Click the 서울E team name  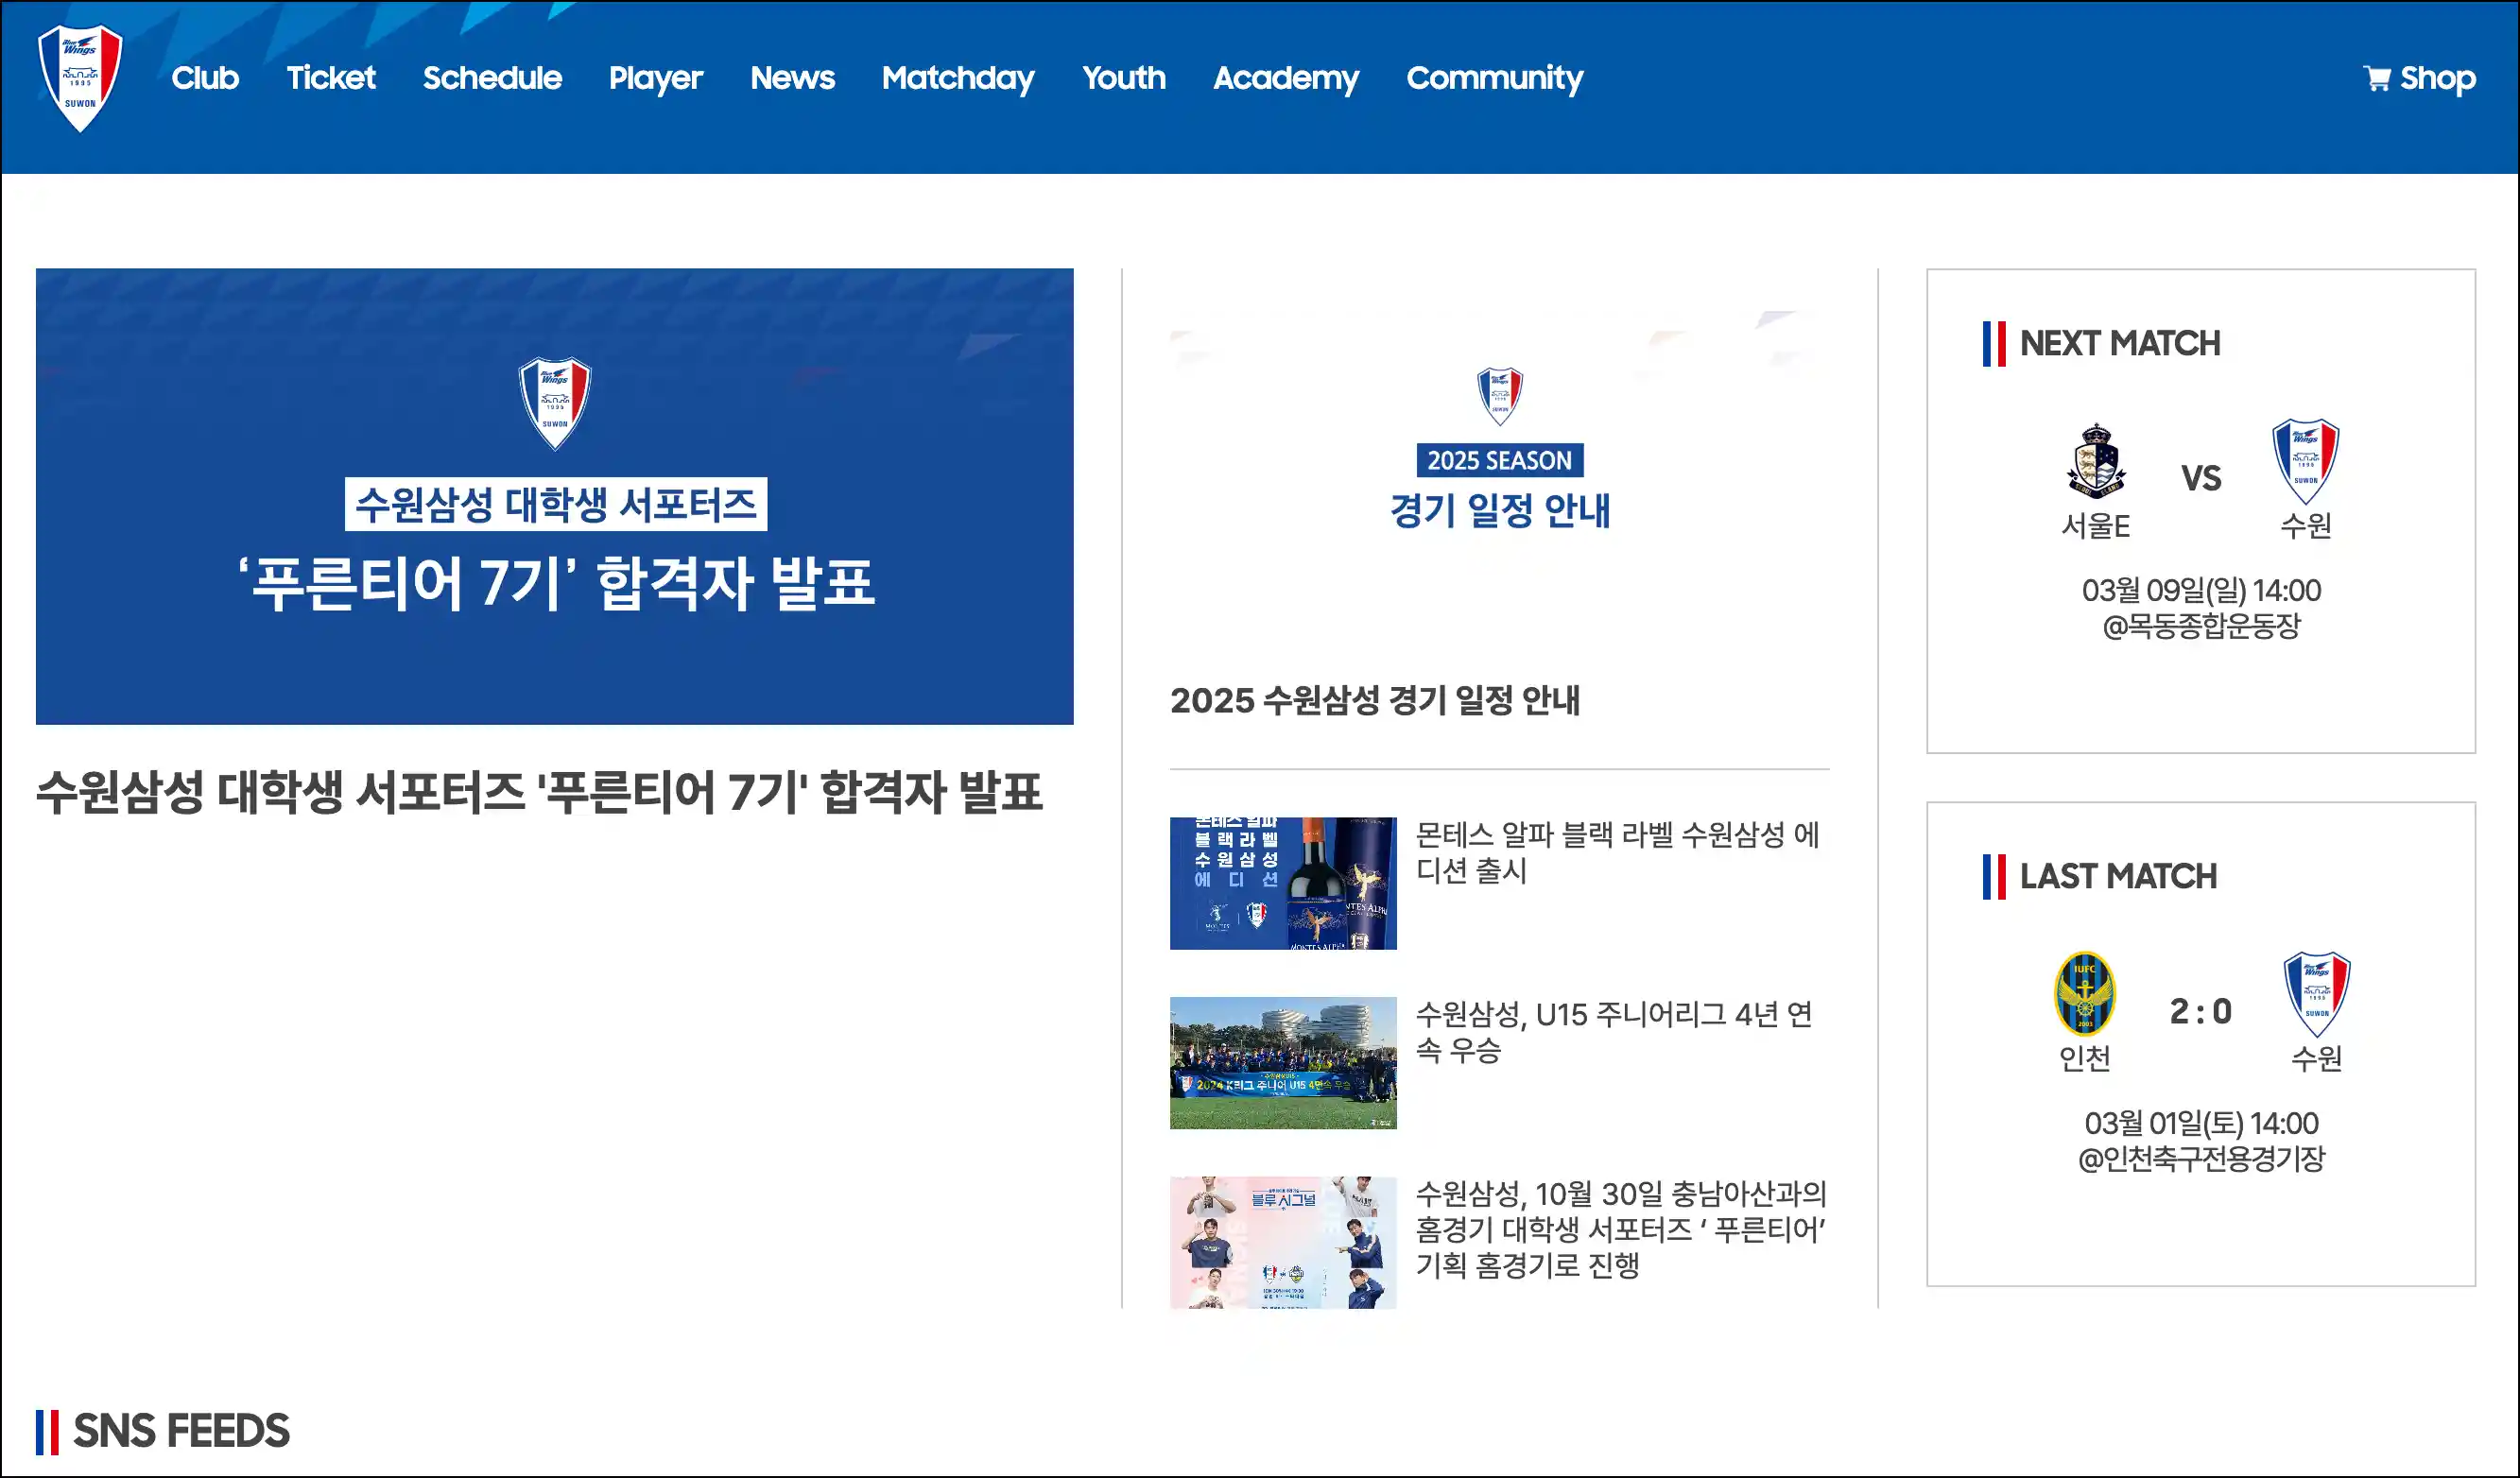[x=2095, y=525]
